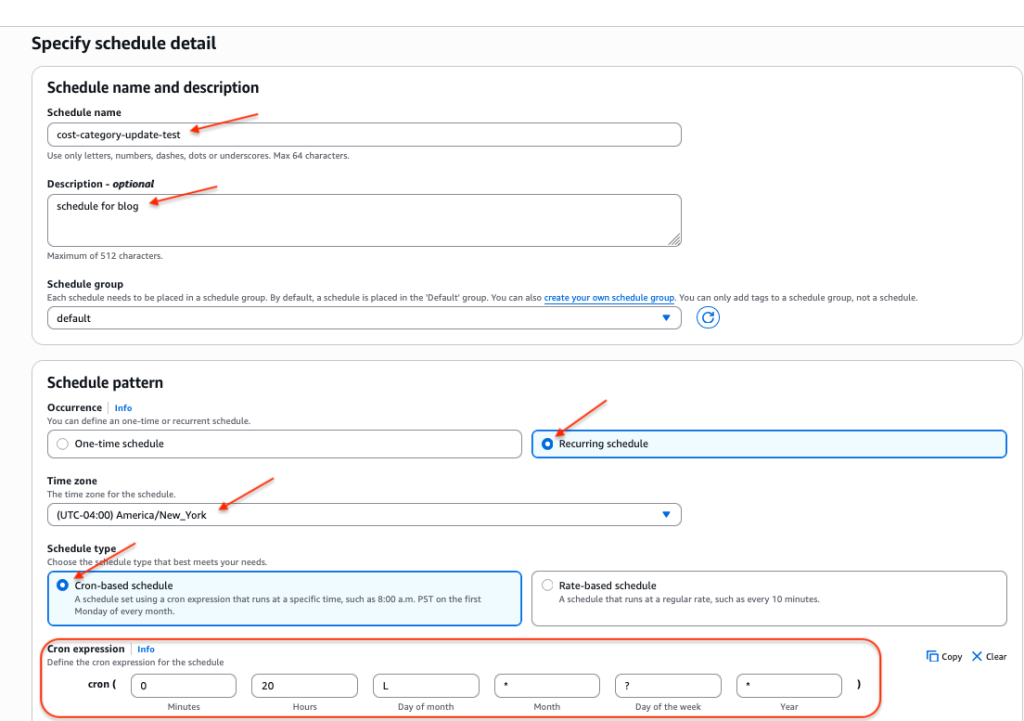Click the cron Day of month field
Screen dimensions: 1024x721
click(x=426, y=686)
